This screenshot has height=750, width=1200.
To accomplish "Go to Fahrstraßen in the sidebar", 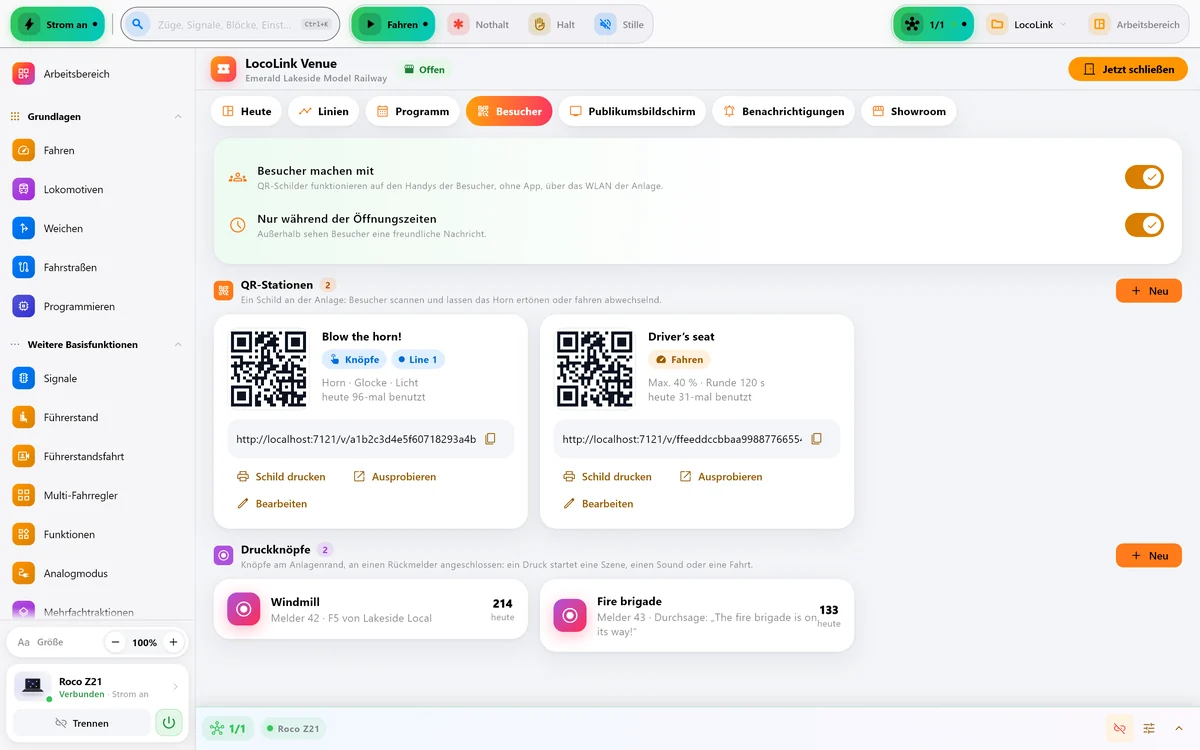I will point(97,268).
